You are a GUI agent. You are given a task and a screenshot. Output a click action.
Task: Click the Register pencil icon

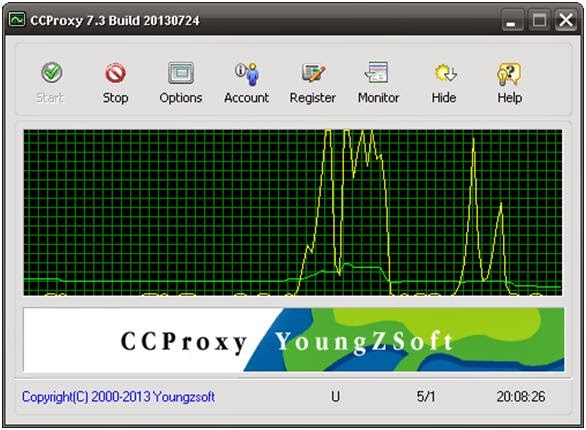(313, 72)
